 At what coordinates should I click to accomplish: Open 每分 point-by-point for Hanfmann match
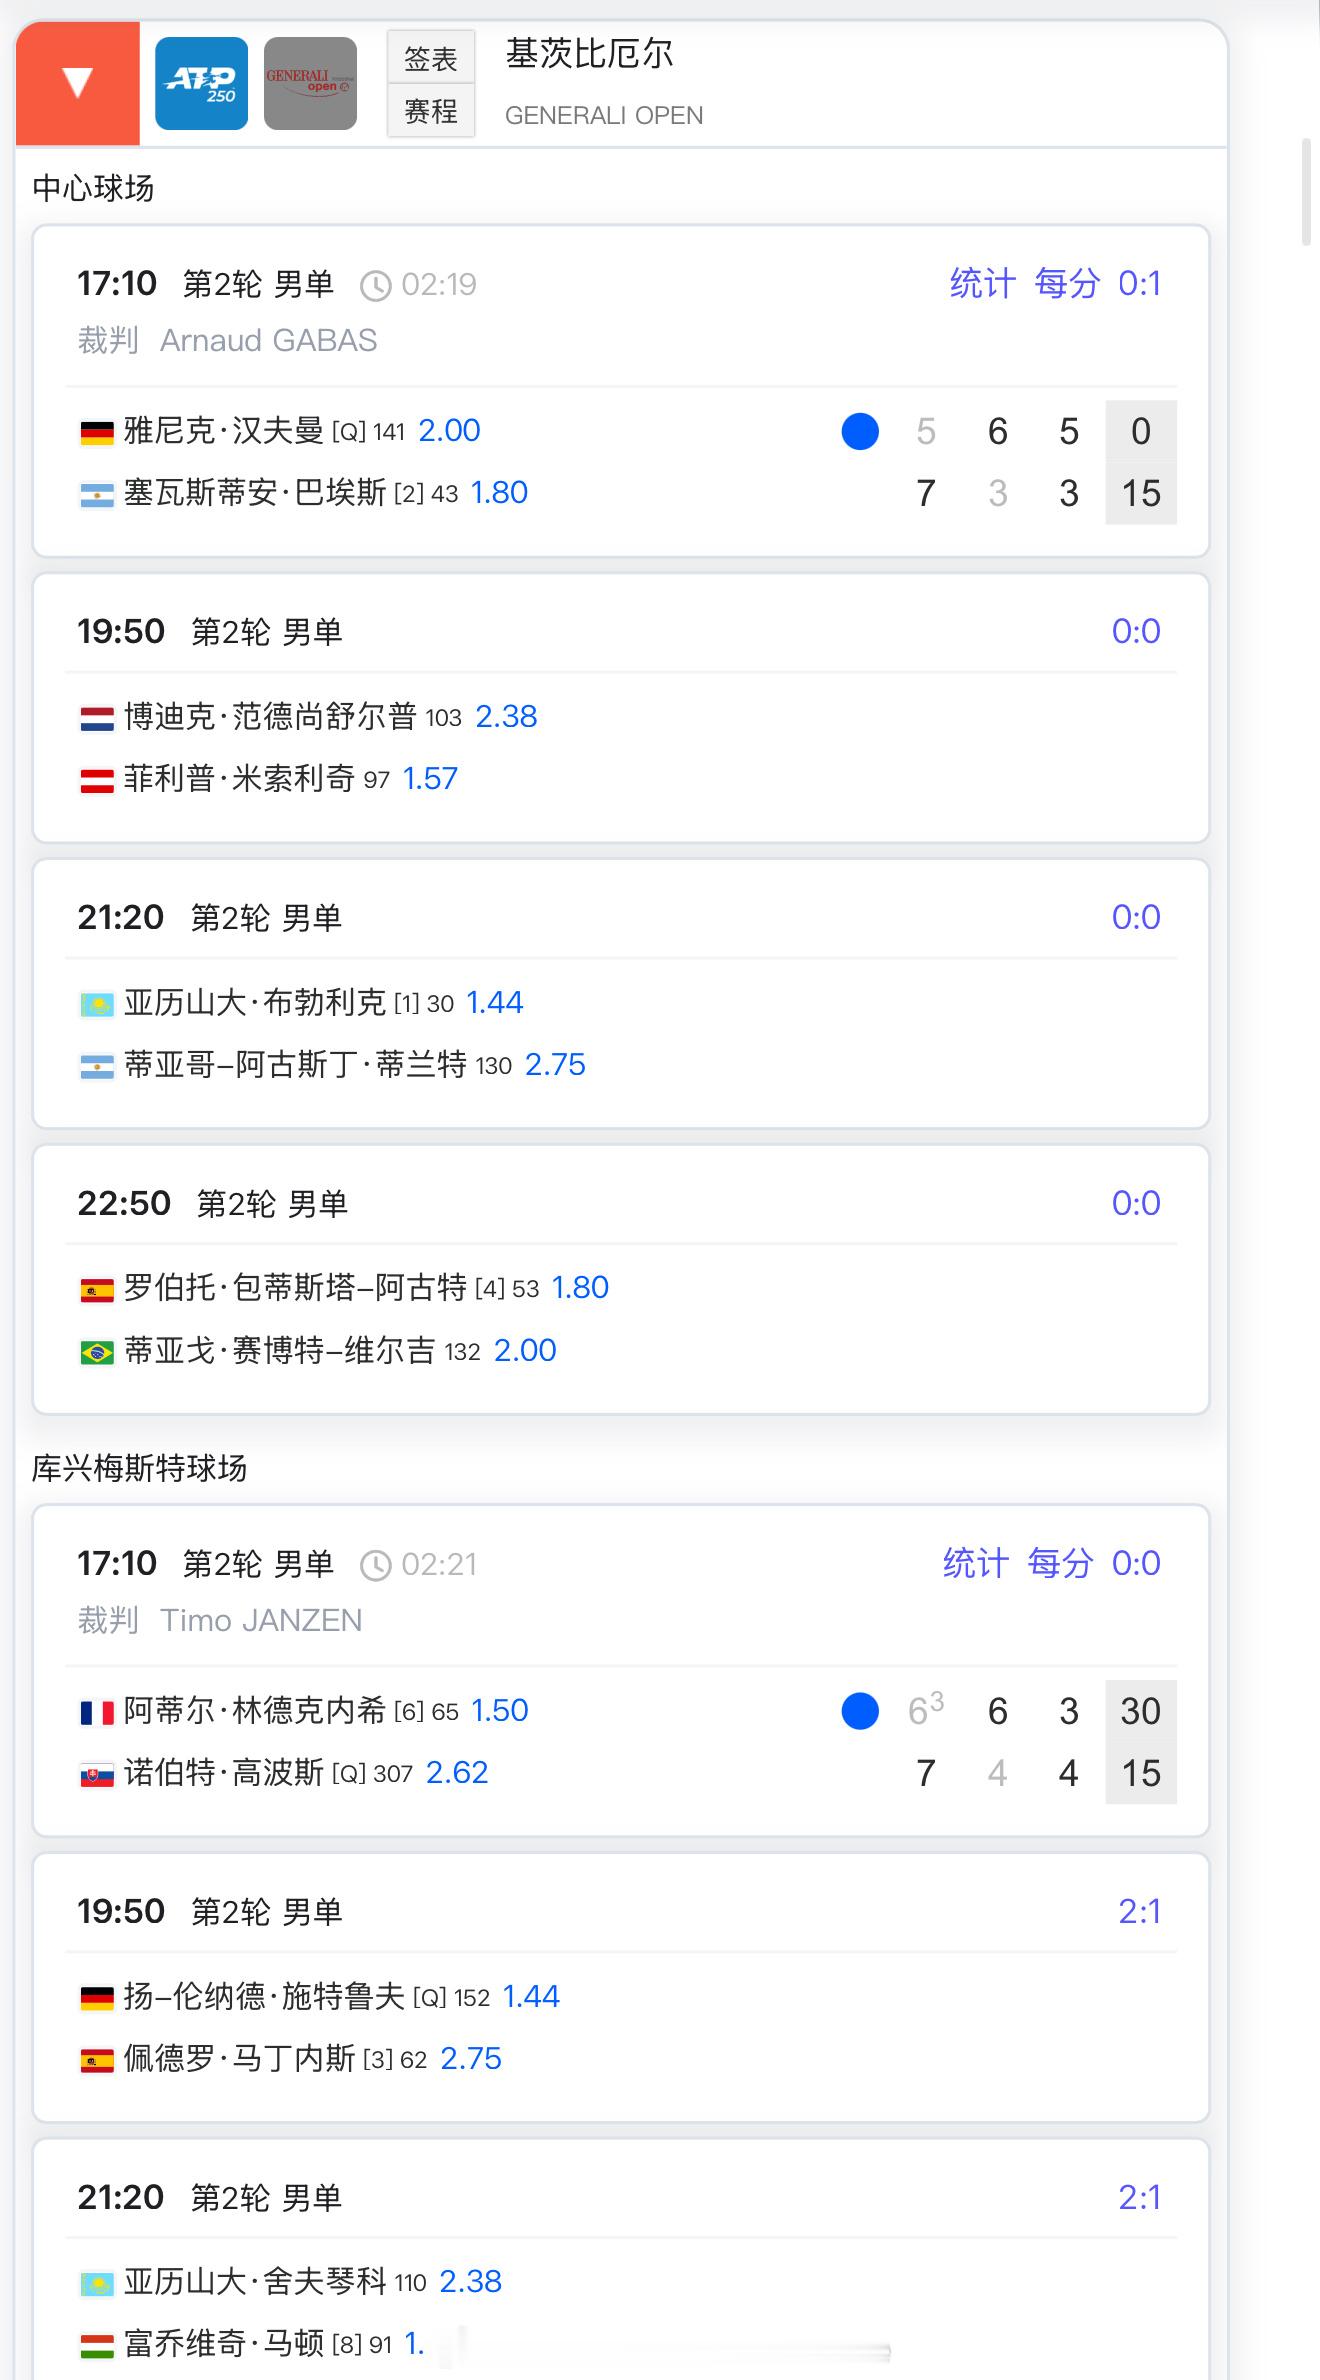click(1067, 284)
